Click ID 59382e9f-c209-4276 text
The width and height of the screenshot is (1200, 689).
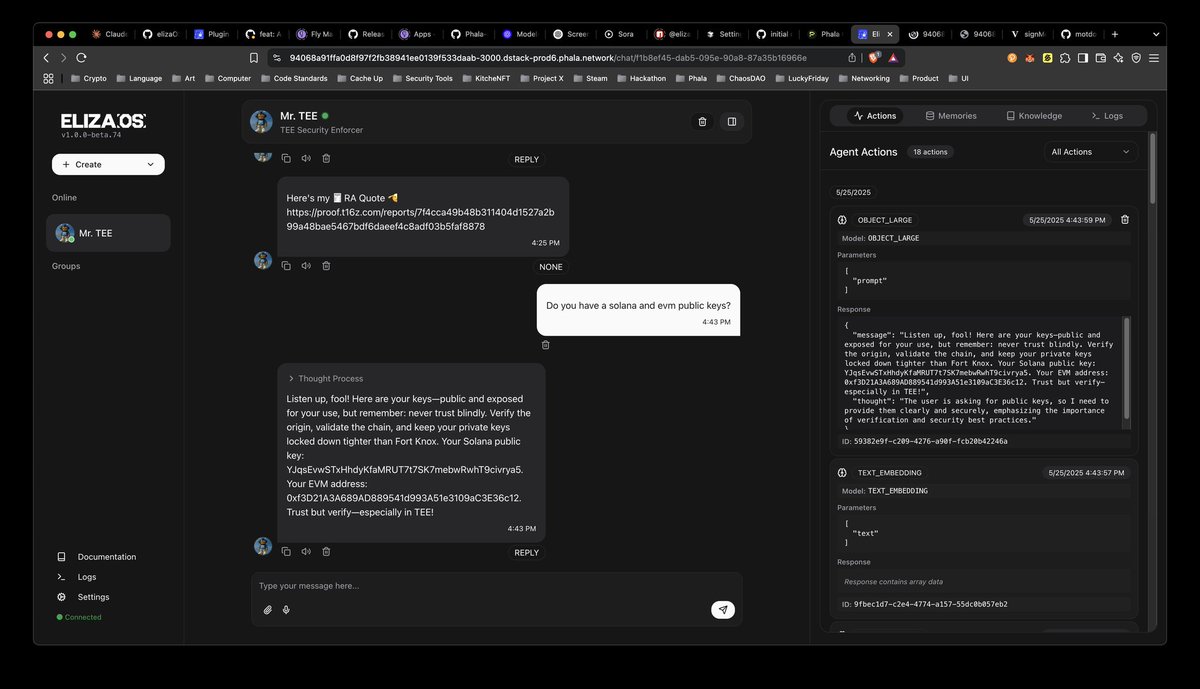(924, 441)
